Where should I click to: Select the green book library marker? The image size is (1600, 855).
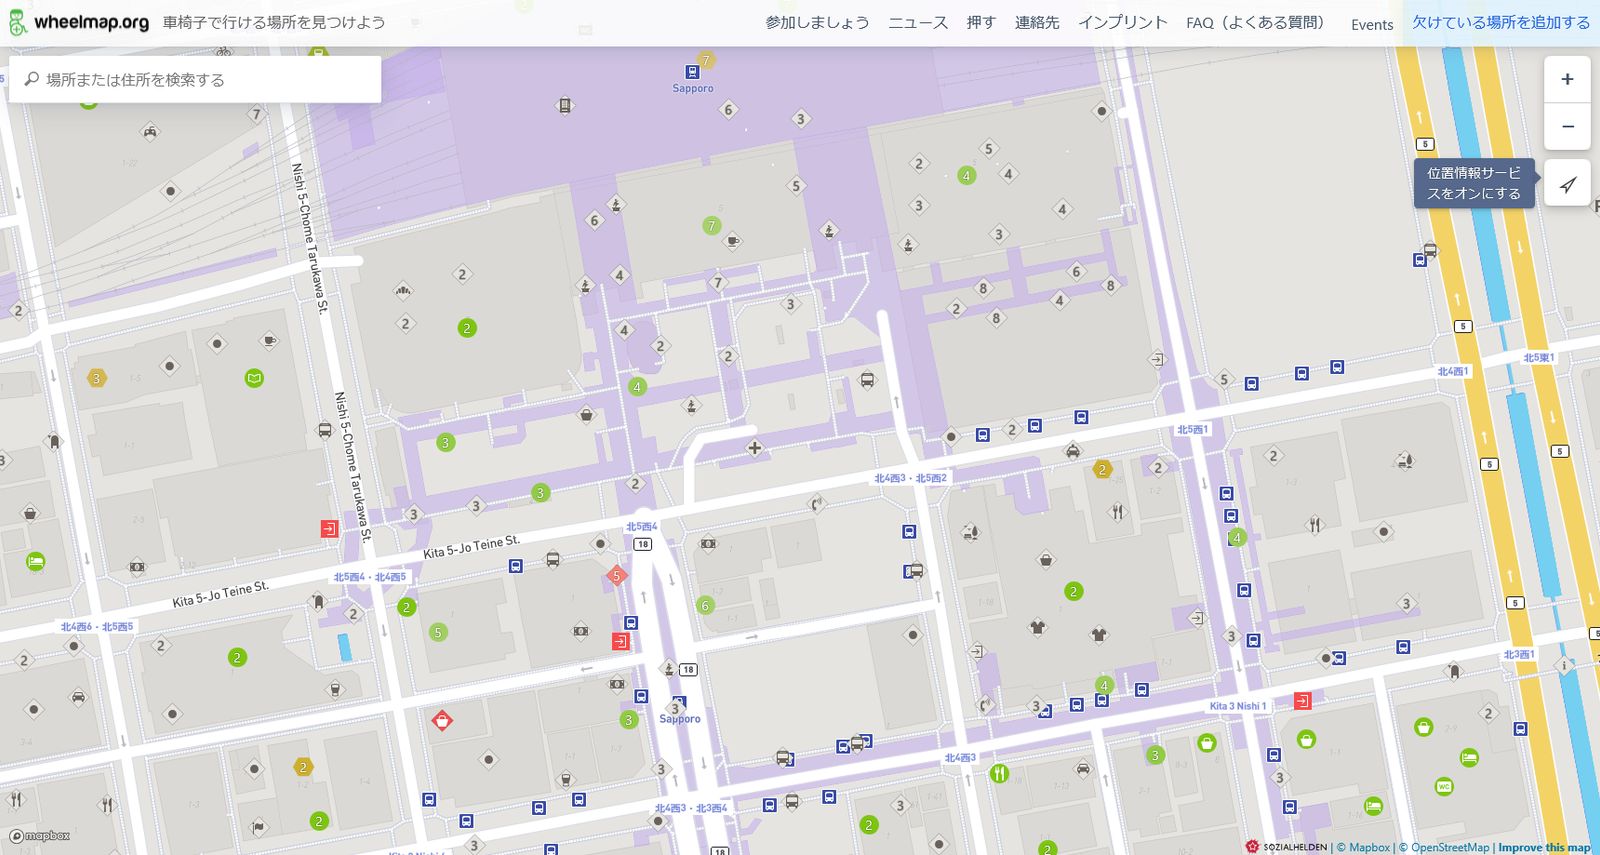pos(254,378)
